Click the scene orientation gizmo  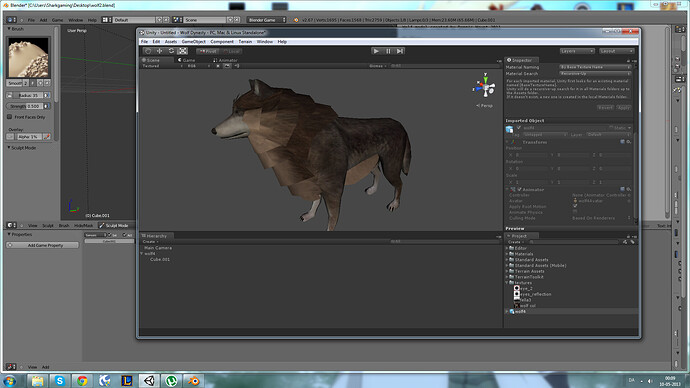(485, 87)
